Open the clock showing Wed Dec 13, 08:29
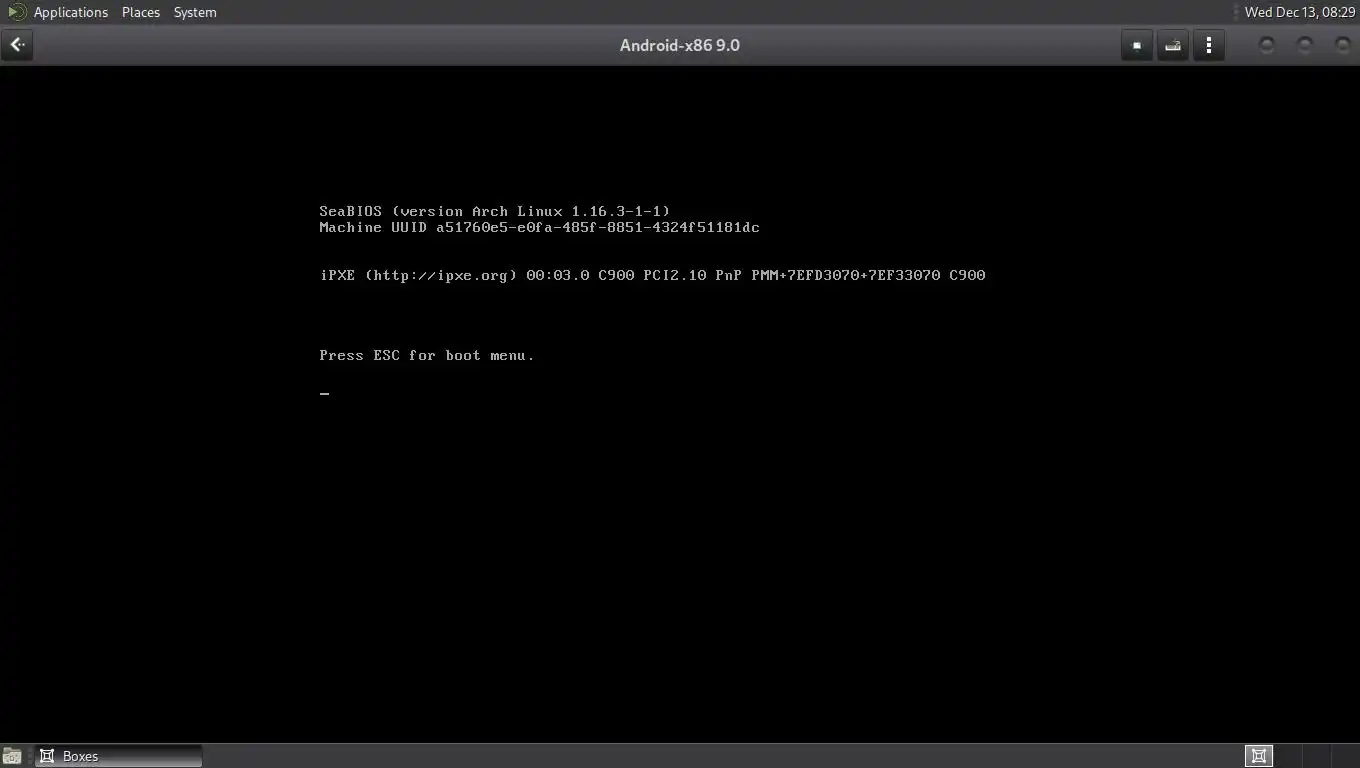 [1300, 12]
